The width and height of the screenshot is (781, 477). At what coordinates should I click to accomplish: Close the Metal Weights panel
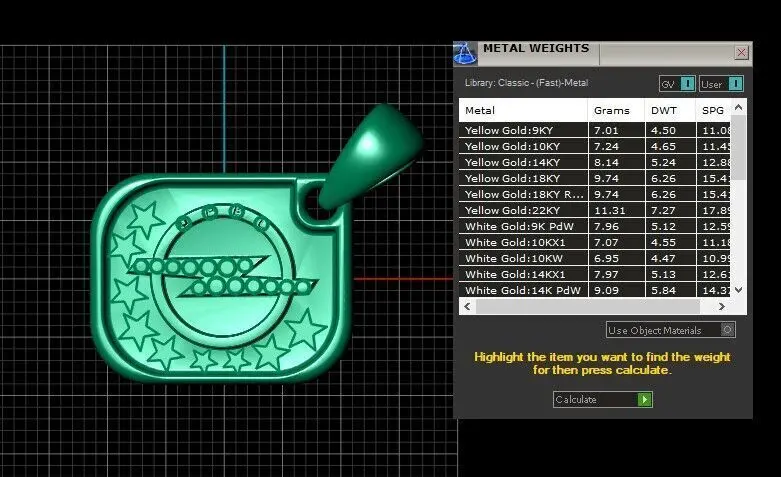click(x=741, y=52)
